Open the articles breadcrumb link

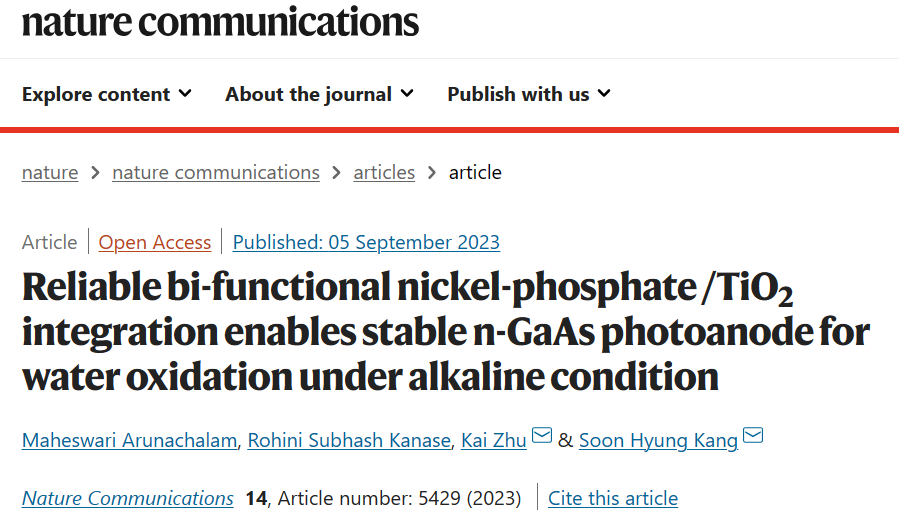(x=384, y=172)
